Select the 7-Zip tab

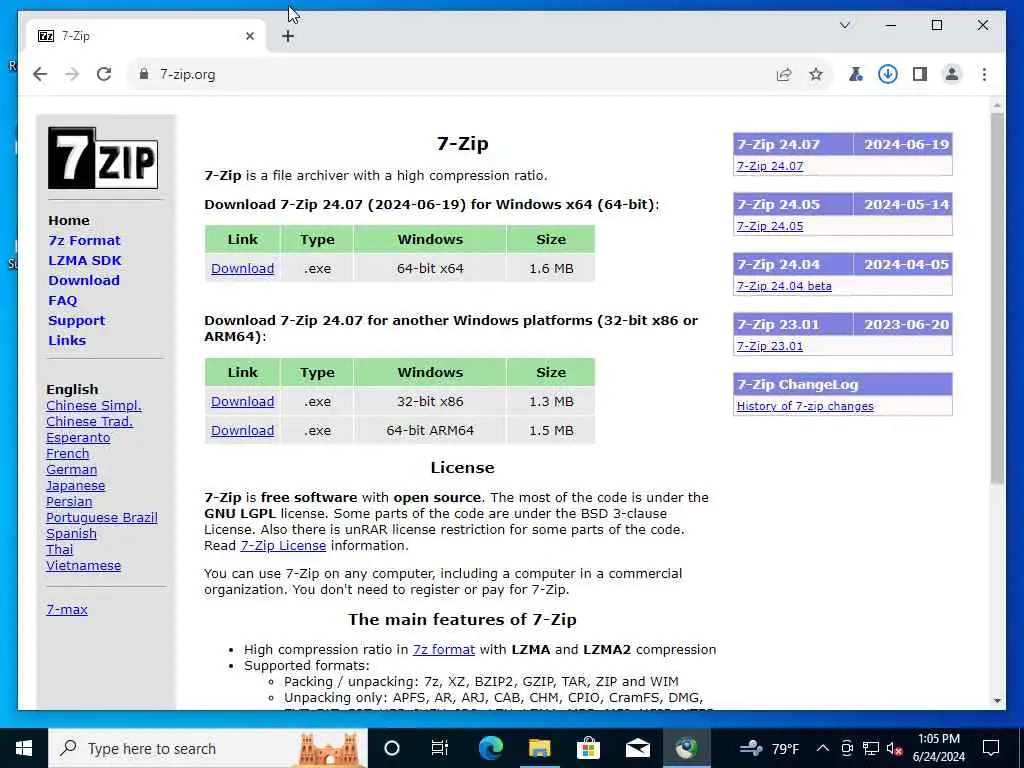[x=145, y=37]
